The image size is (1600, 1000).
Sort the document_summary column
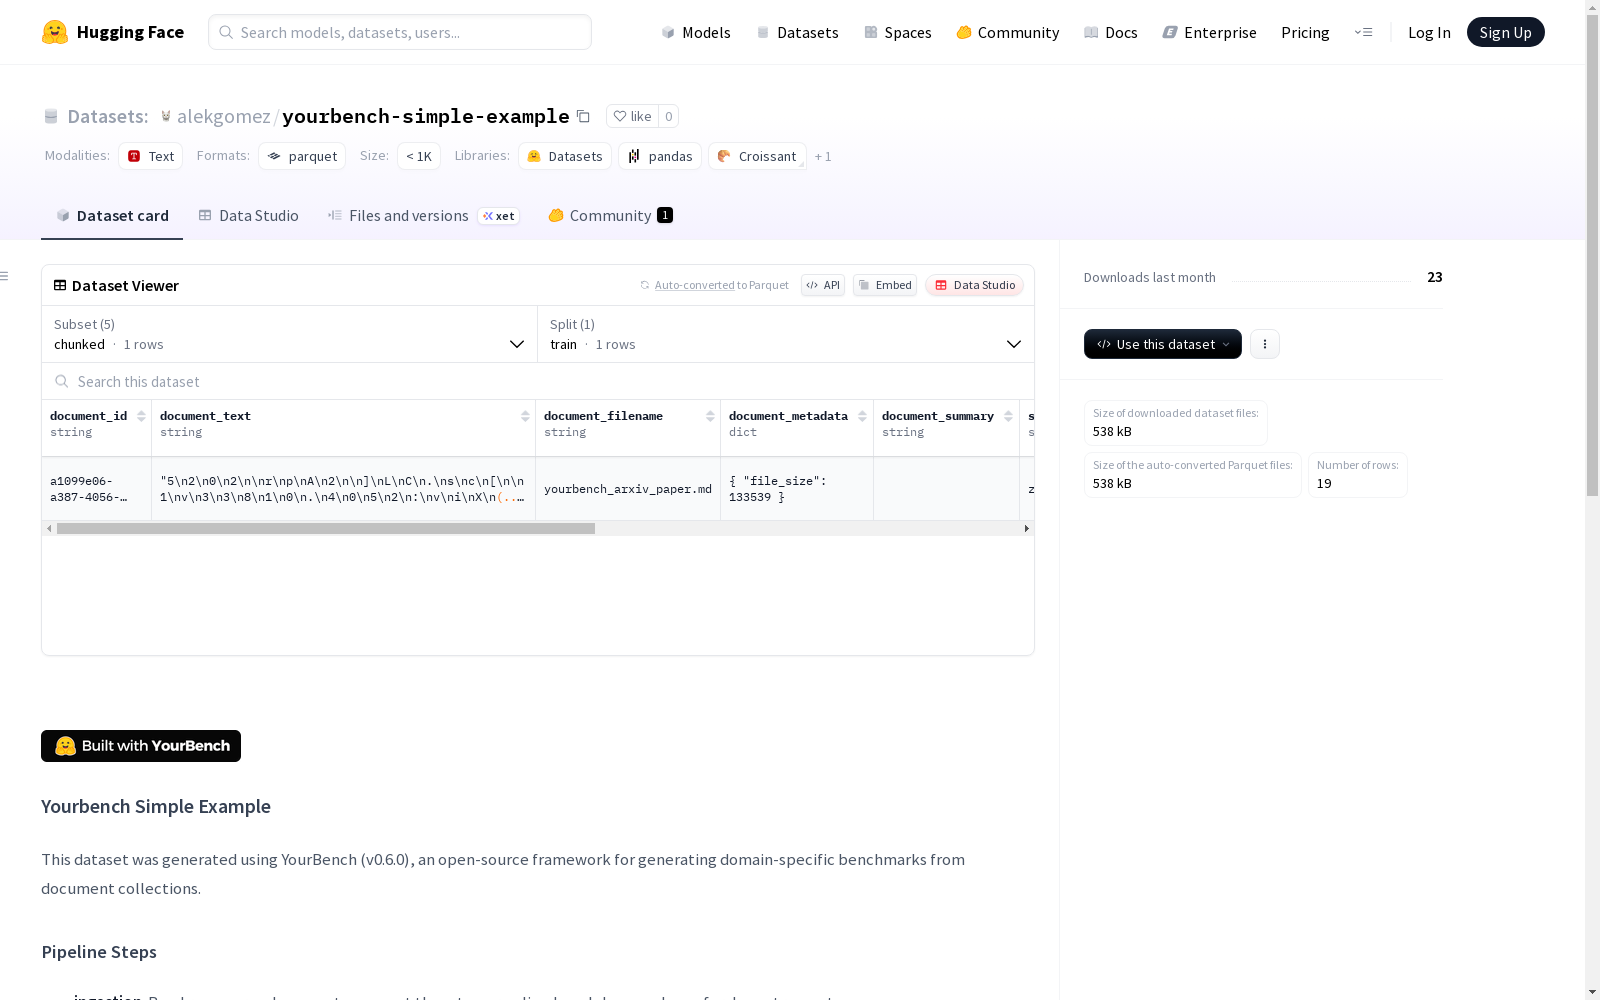pos(1008,416)
